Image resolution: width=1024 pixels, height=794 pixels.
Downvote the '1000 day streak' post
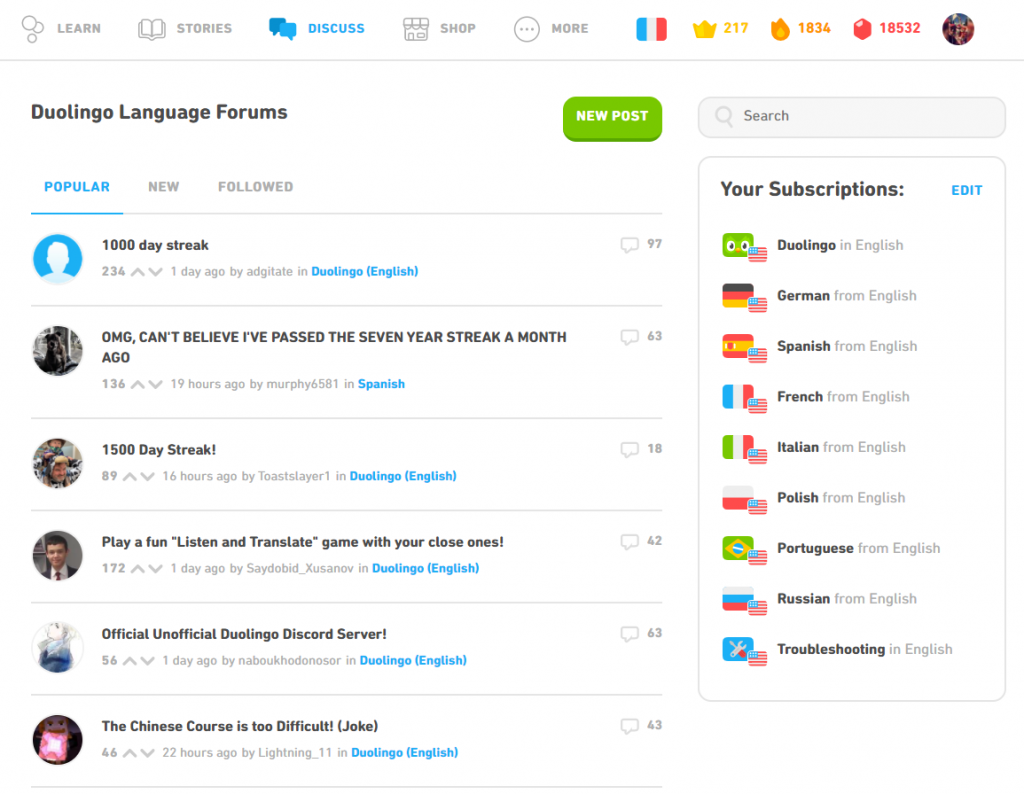point(155,272)
